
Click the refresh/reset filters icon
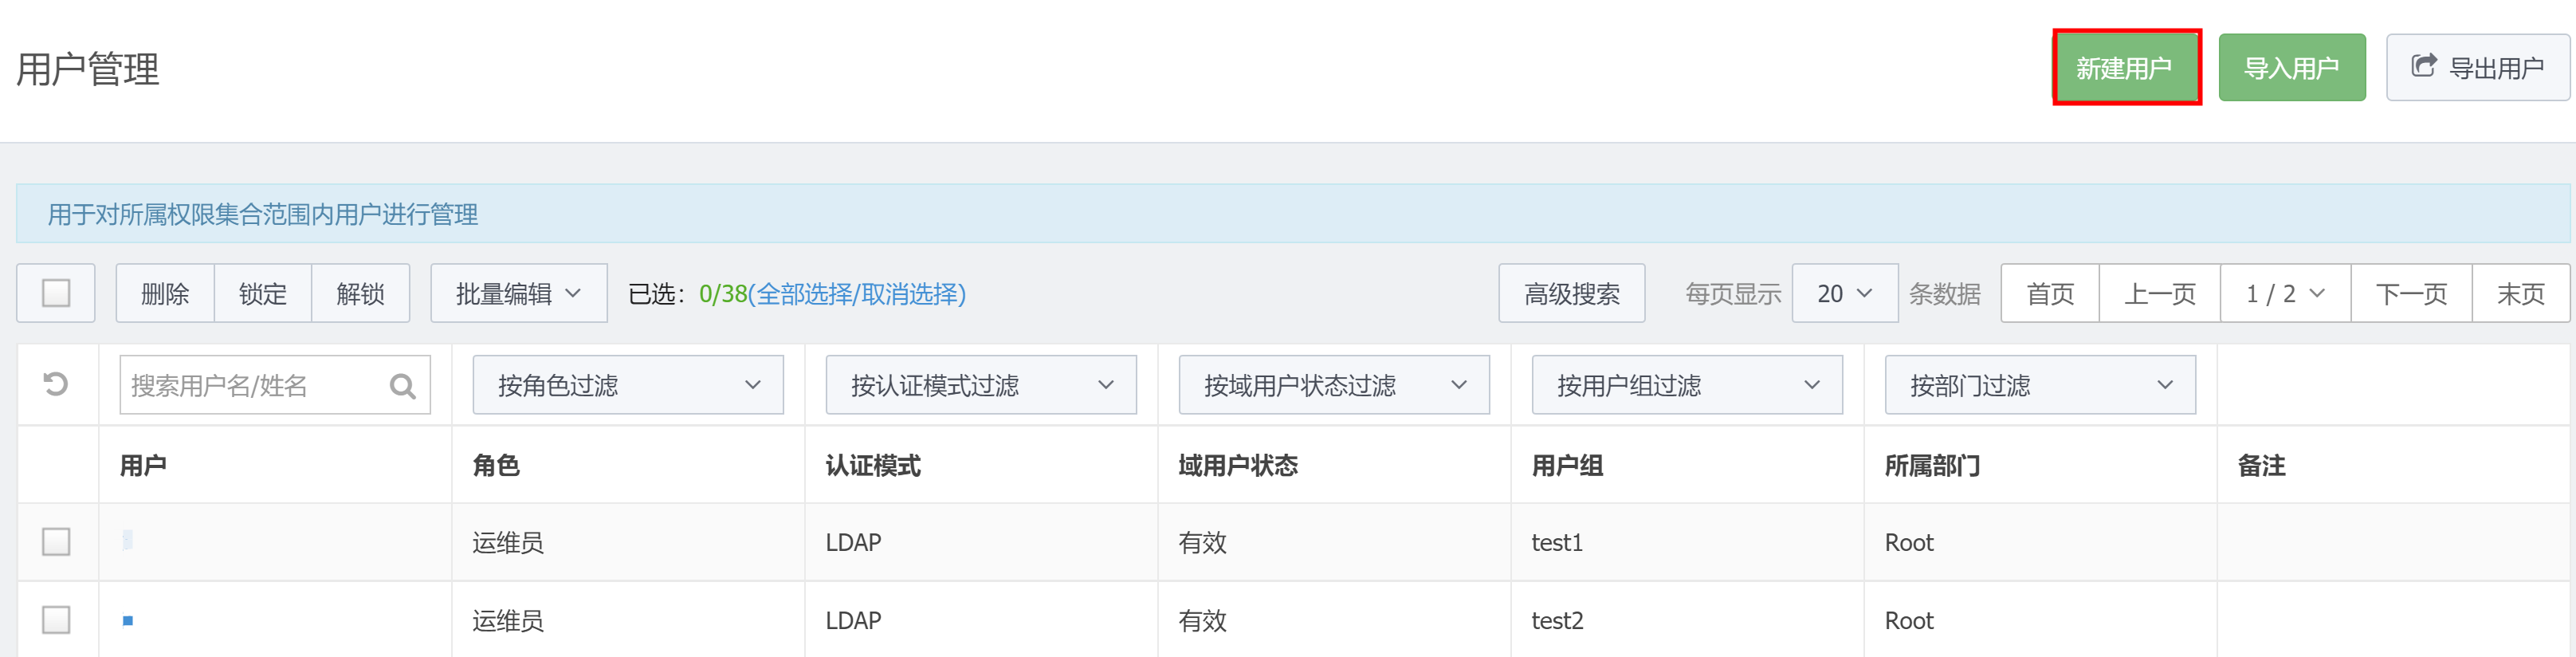tap(56, 384)
